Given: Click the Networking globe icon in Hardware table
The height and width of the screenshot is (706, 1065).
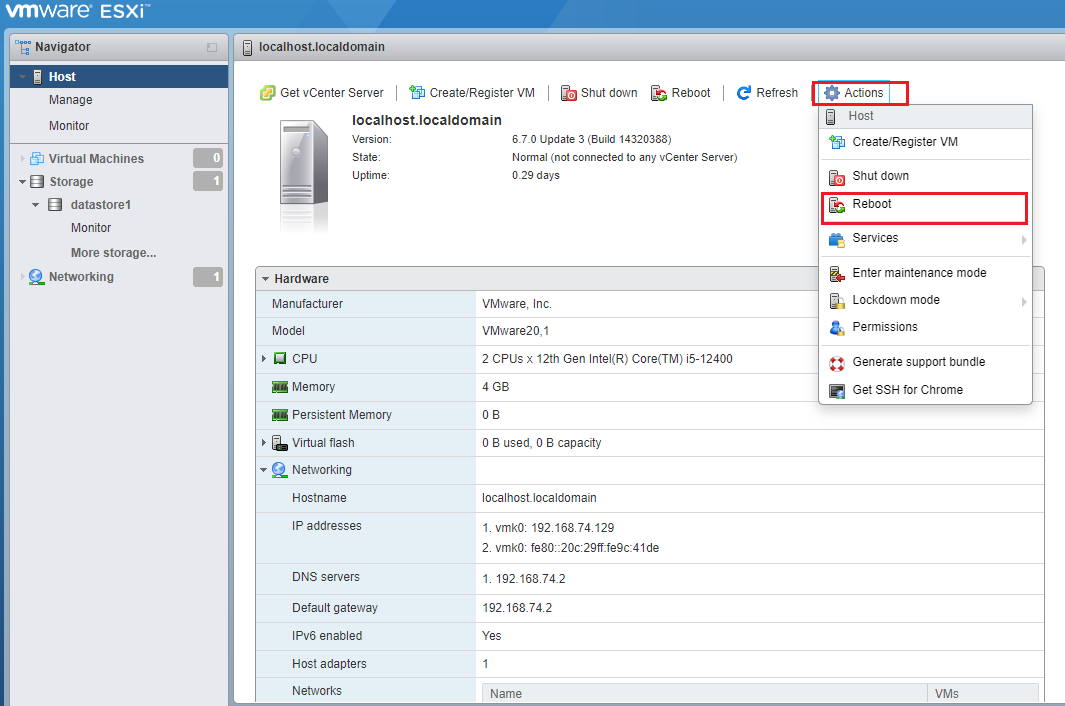Looking at the screenshot, I should [279, 470].
